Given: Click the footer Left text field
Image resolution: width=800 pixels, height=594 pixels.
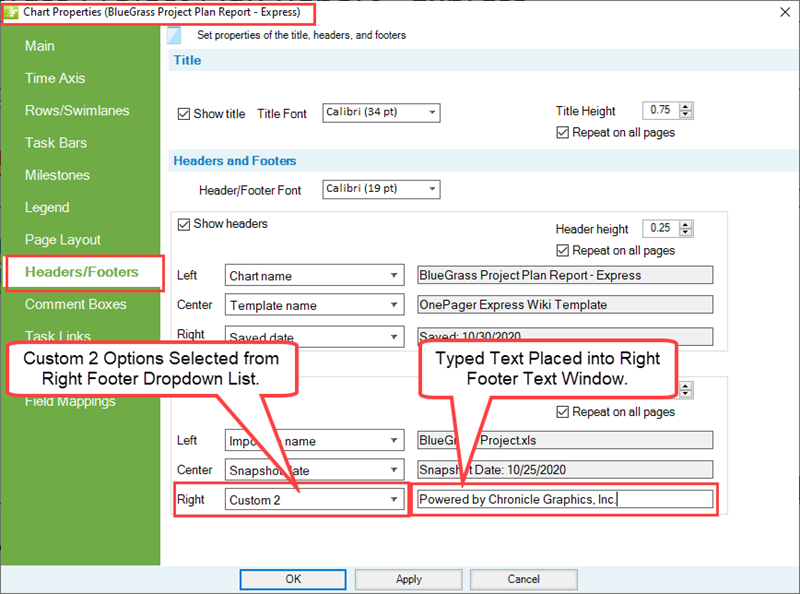Looking at the screenshot, I should point(565,440).
